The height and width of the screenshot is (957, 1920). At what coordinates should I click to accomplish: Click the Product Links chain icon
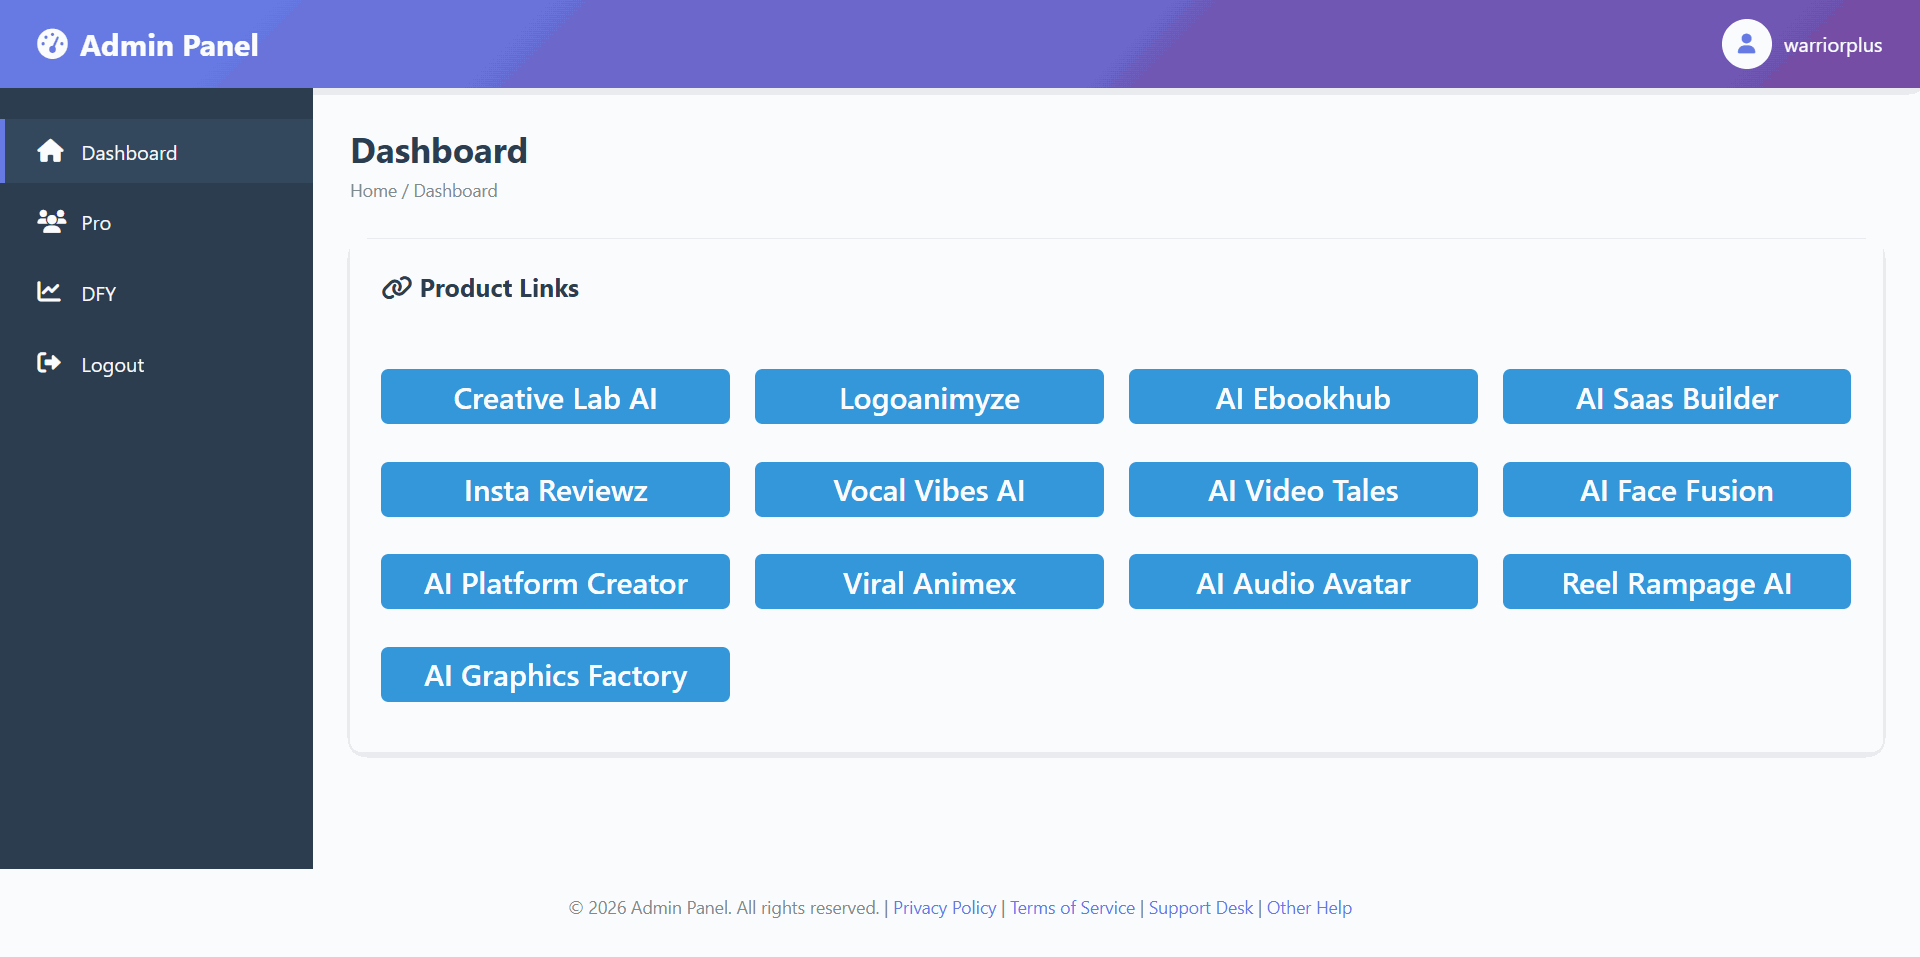coord(397,288)
